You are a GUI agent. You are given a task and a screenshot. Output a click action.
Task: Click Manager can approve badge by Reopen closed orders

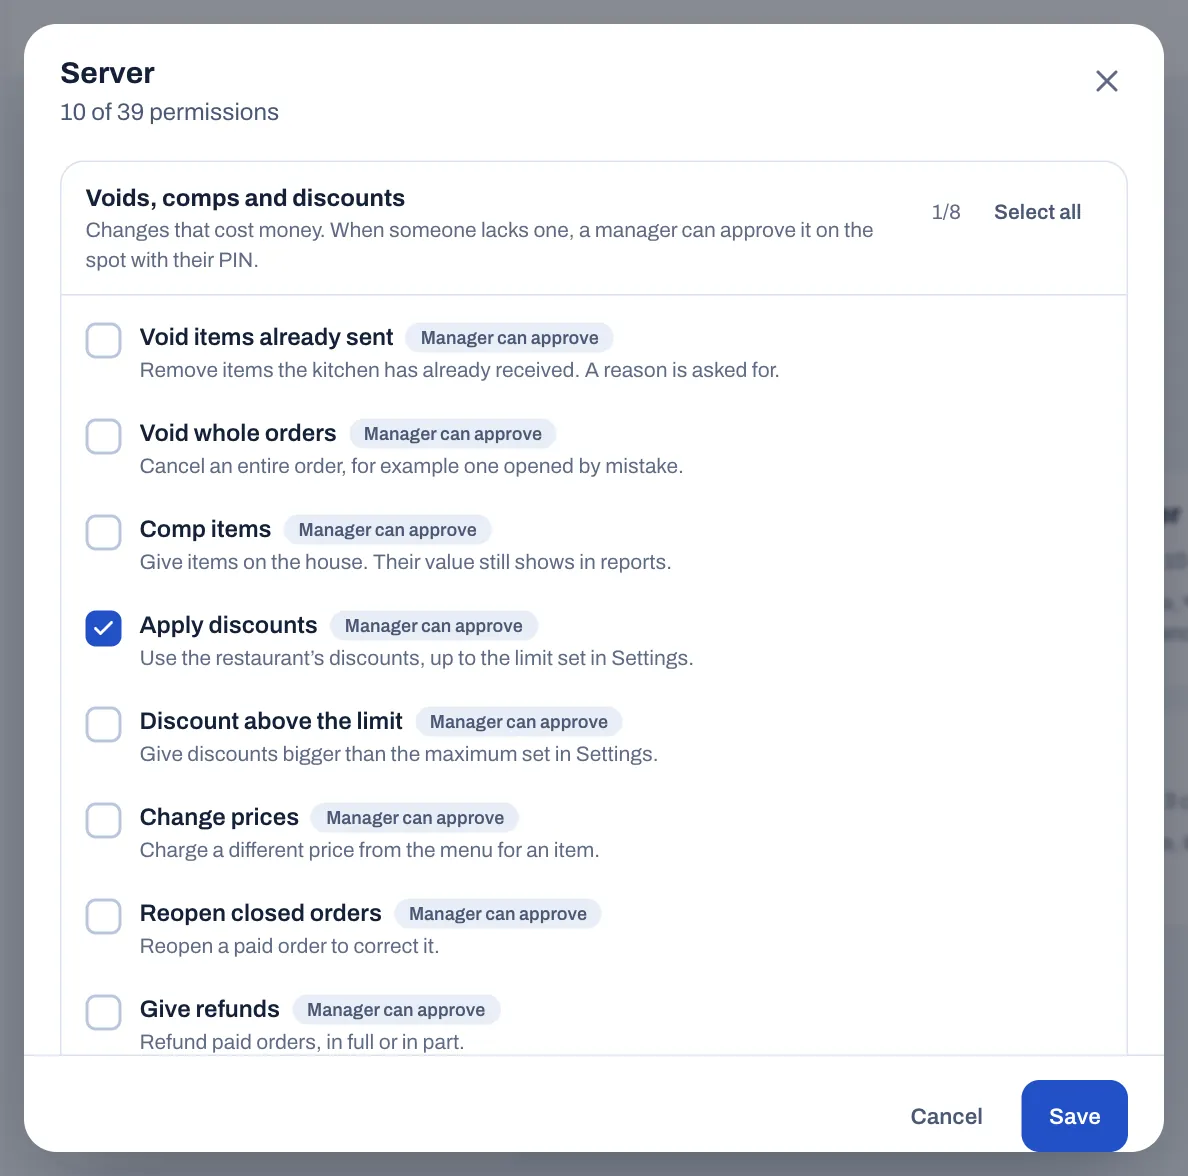point(498,914)
